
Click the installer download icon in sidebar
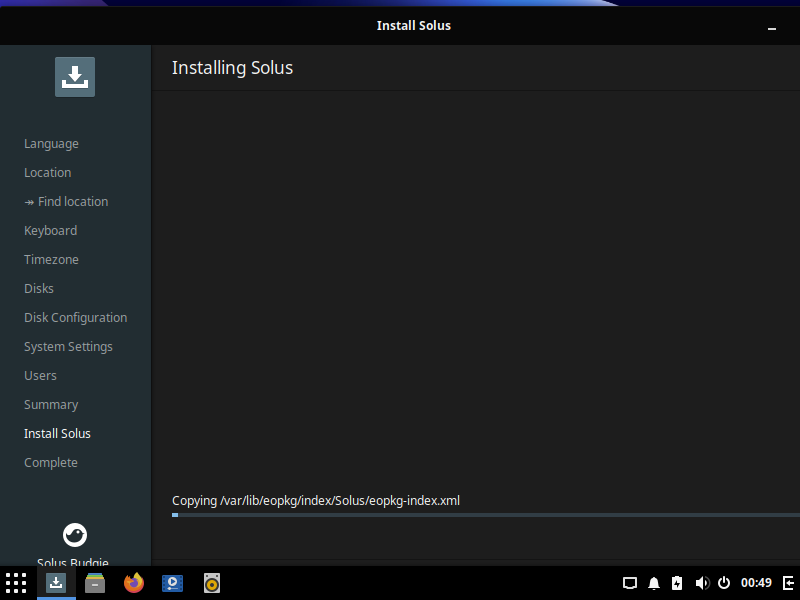click(75, 77)
